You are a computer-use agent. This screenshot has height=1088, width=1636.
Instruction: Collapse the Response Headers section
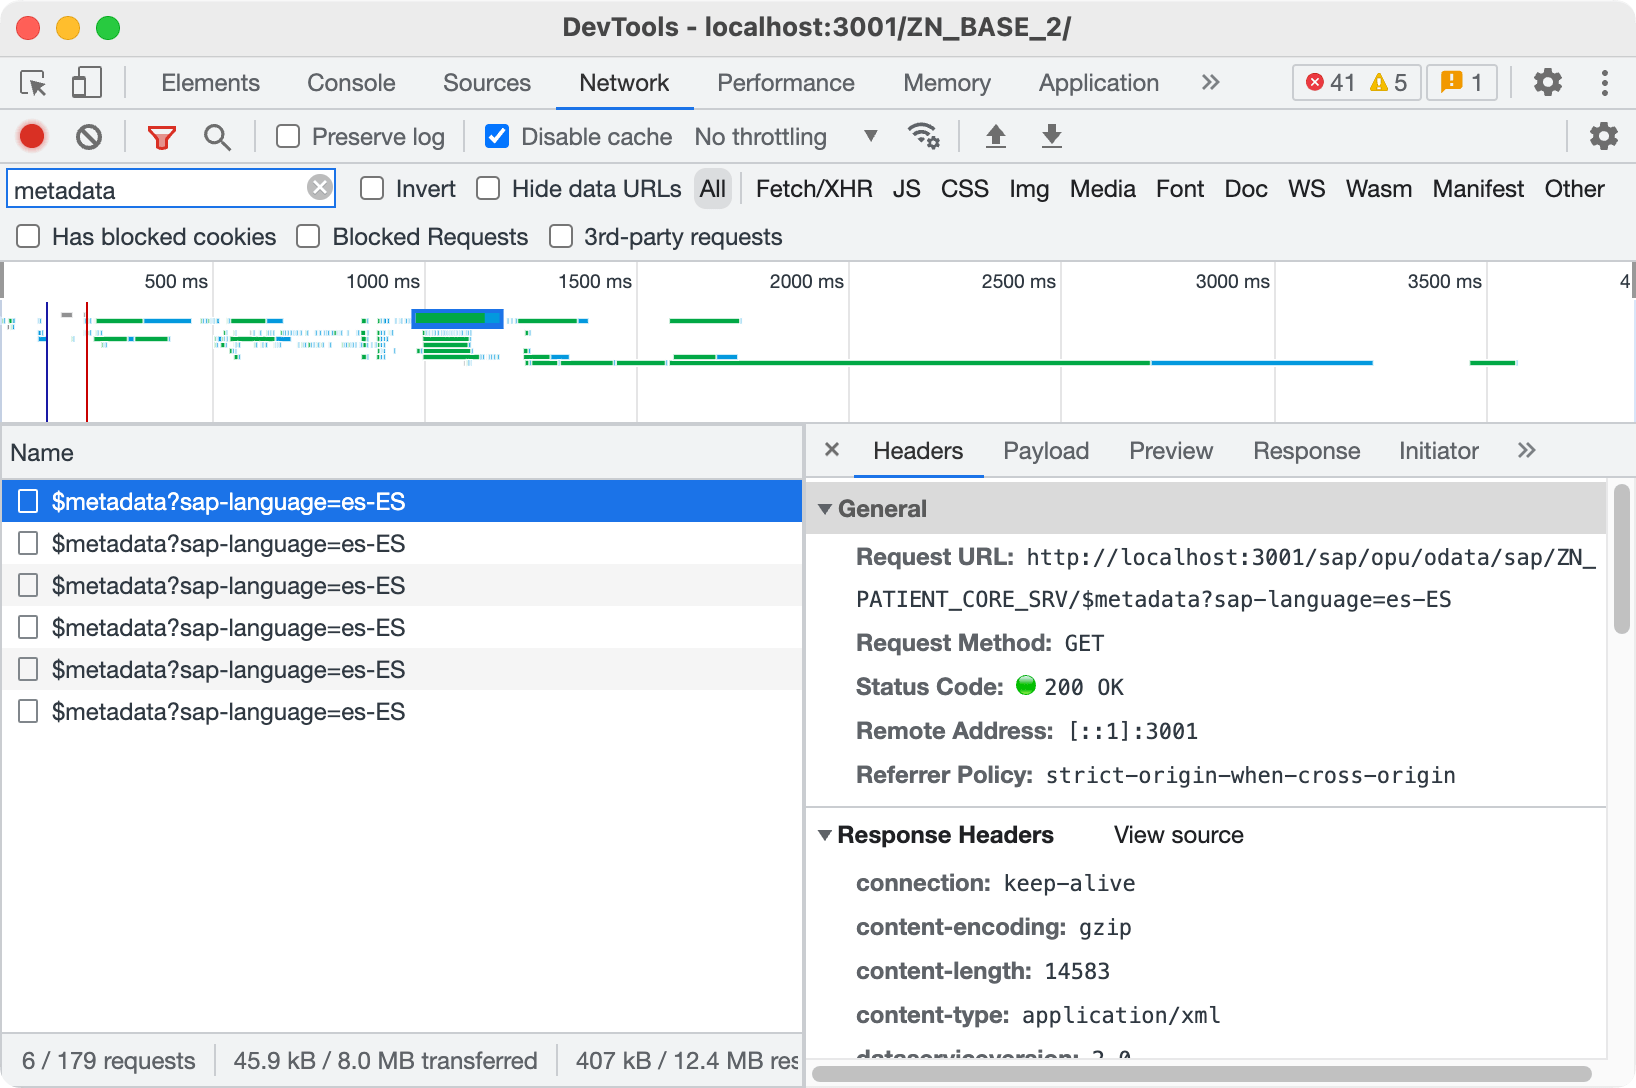825,835
